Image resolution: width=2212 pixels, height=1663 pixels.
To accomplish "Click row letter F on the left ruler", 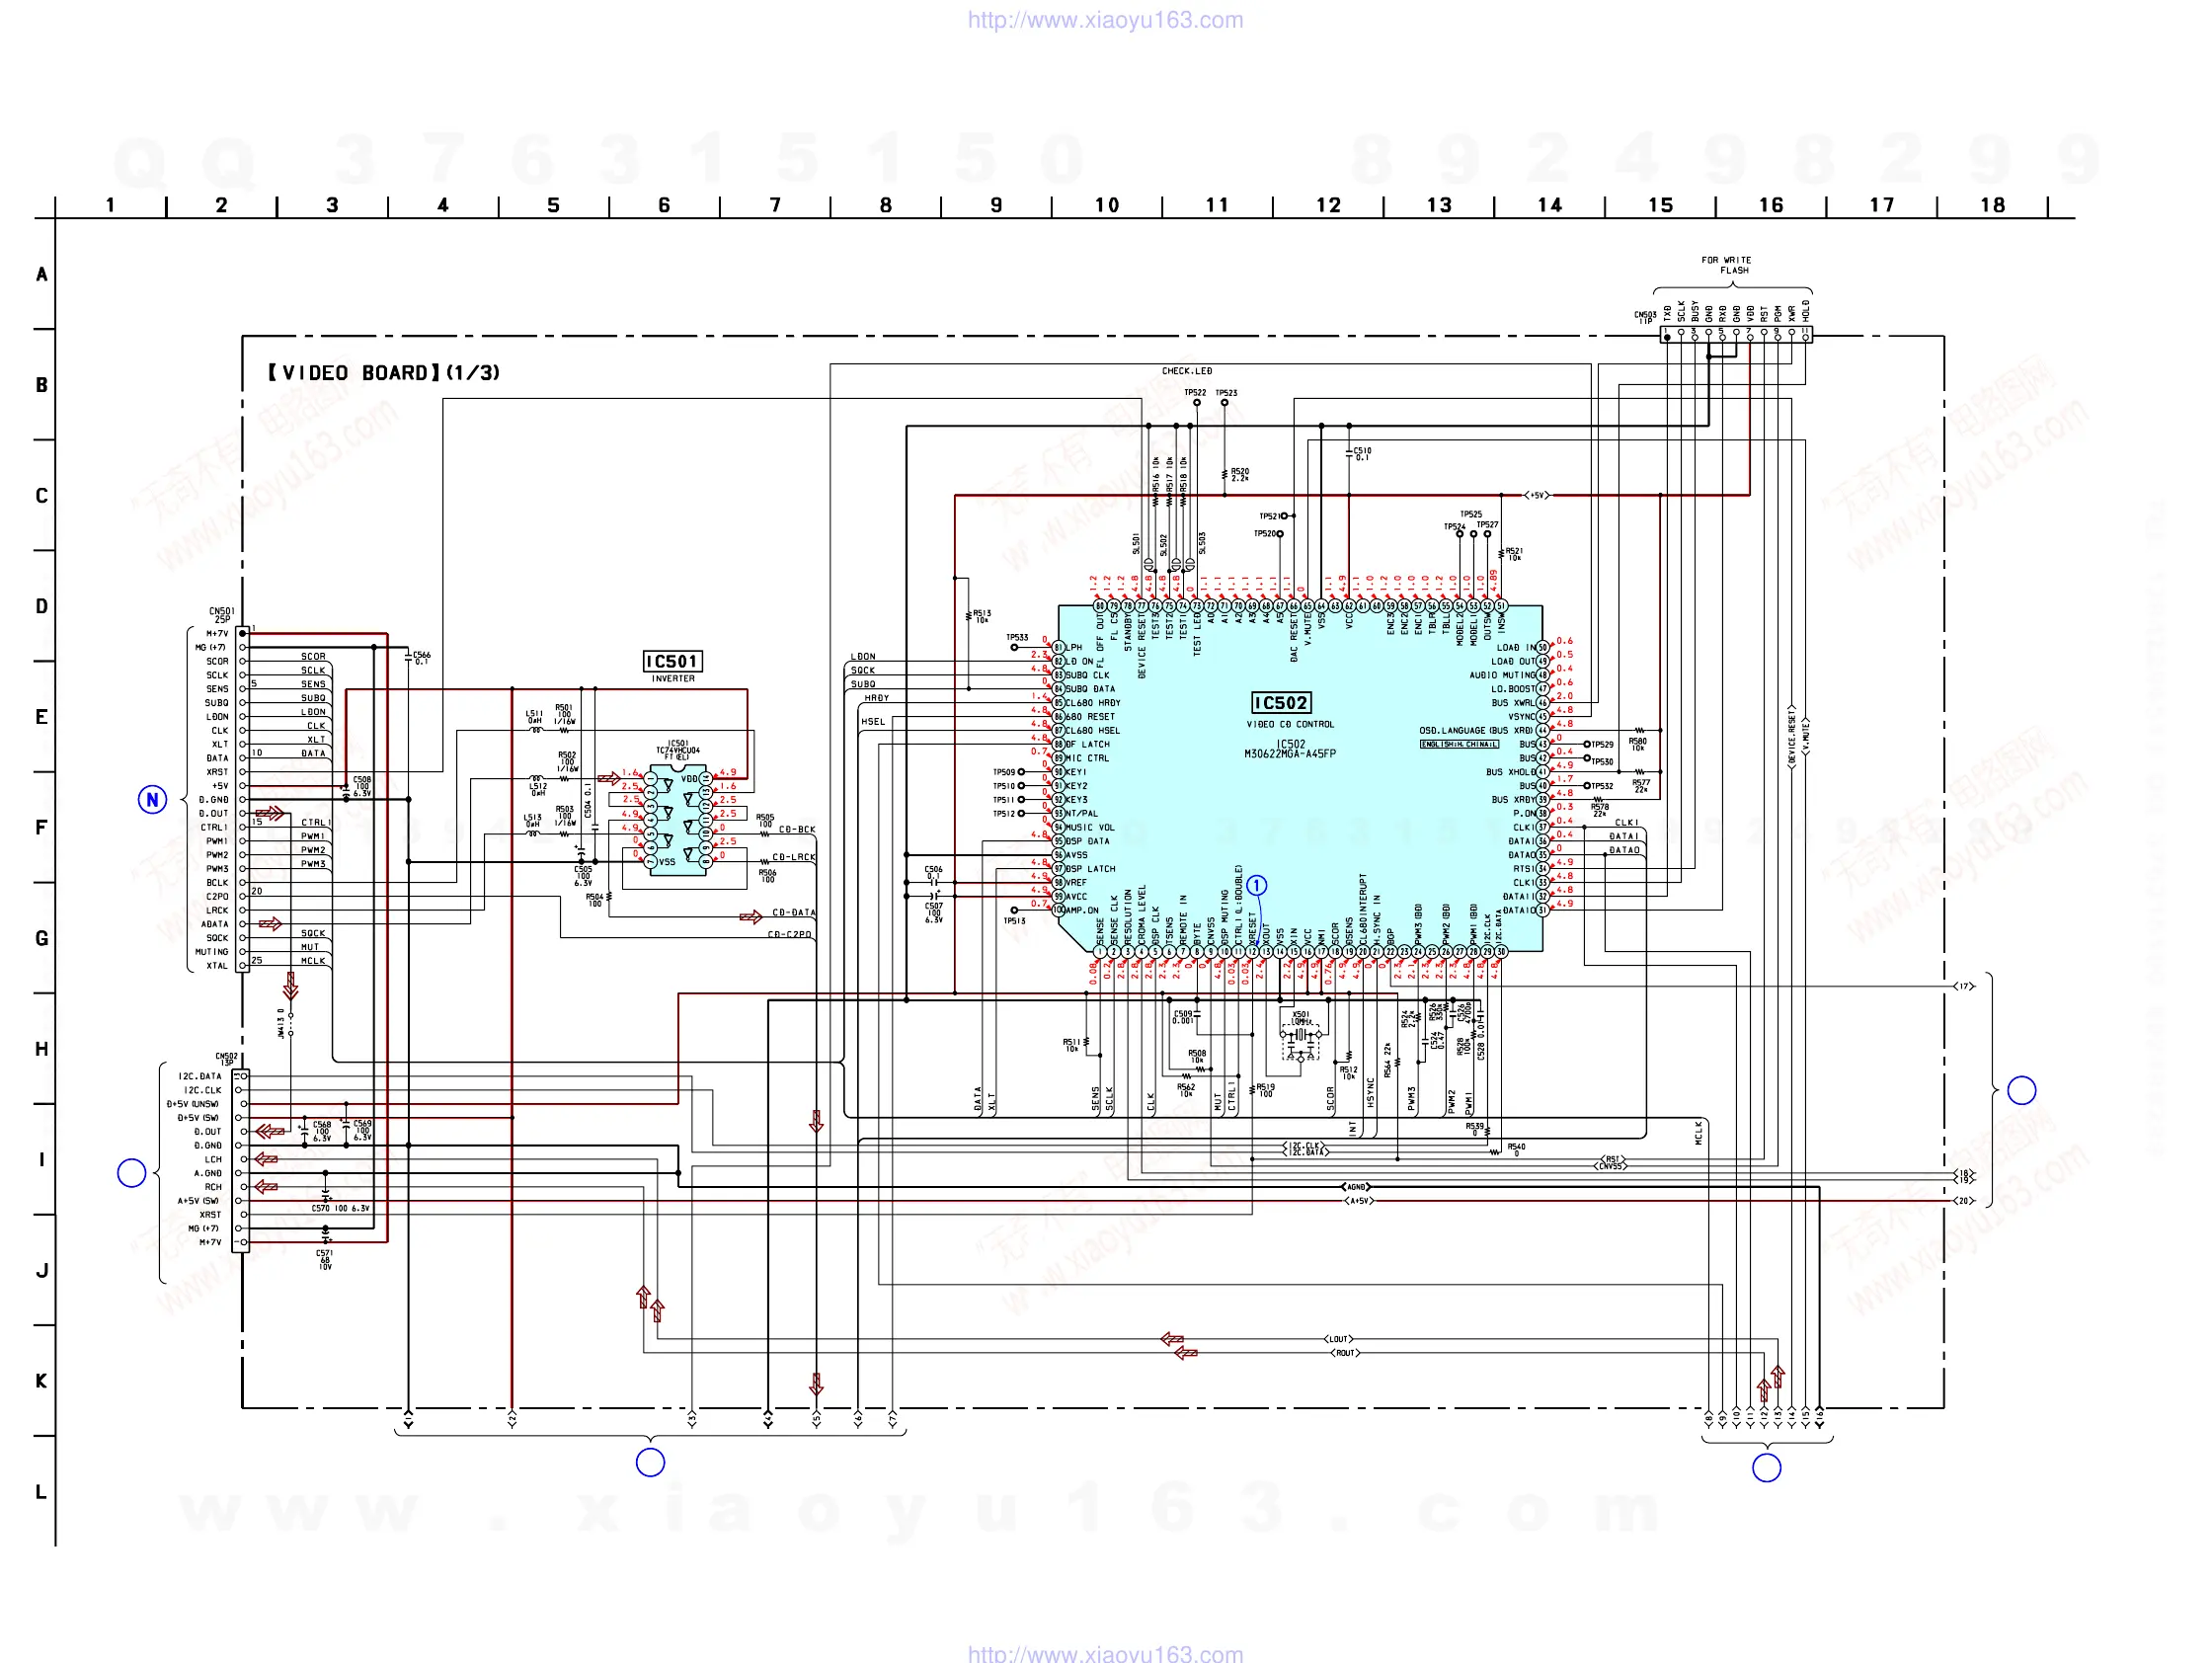I will (41, 827).
